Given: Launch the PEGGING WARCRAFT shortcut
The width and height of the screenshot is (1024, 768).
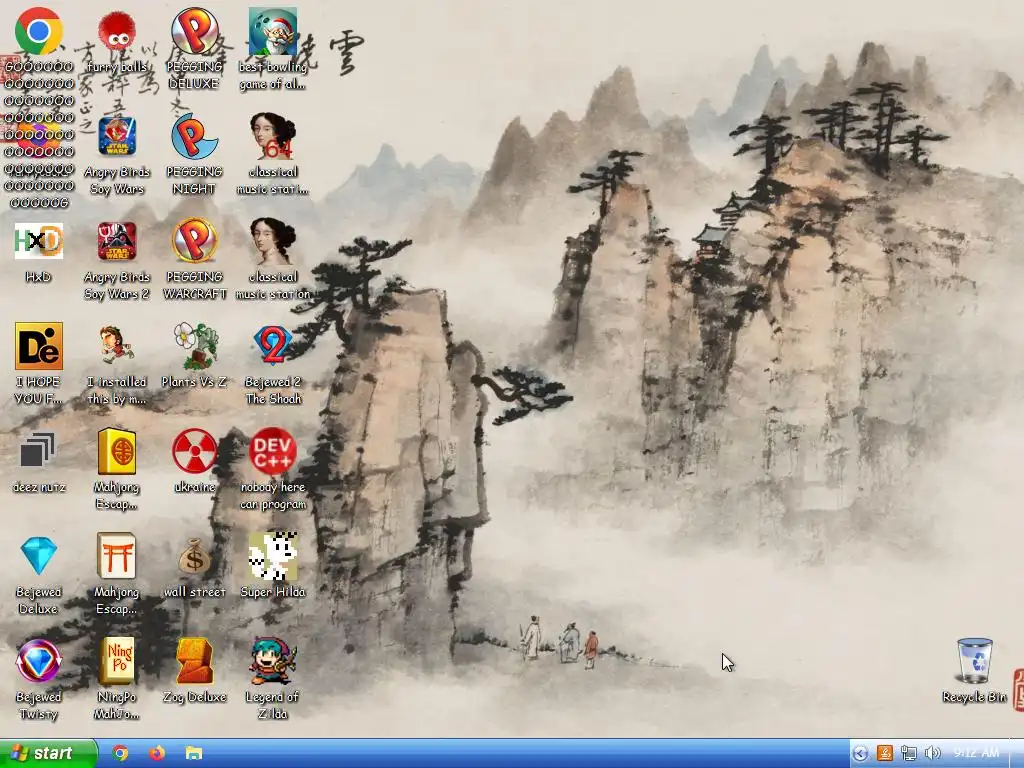Looking at the screenshot, I should pyautogui.click(x=194, y=241).
